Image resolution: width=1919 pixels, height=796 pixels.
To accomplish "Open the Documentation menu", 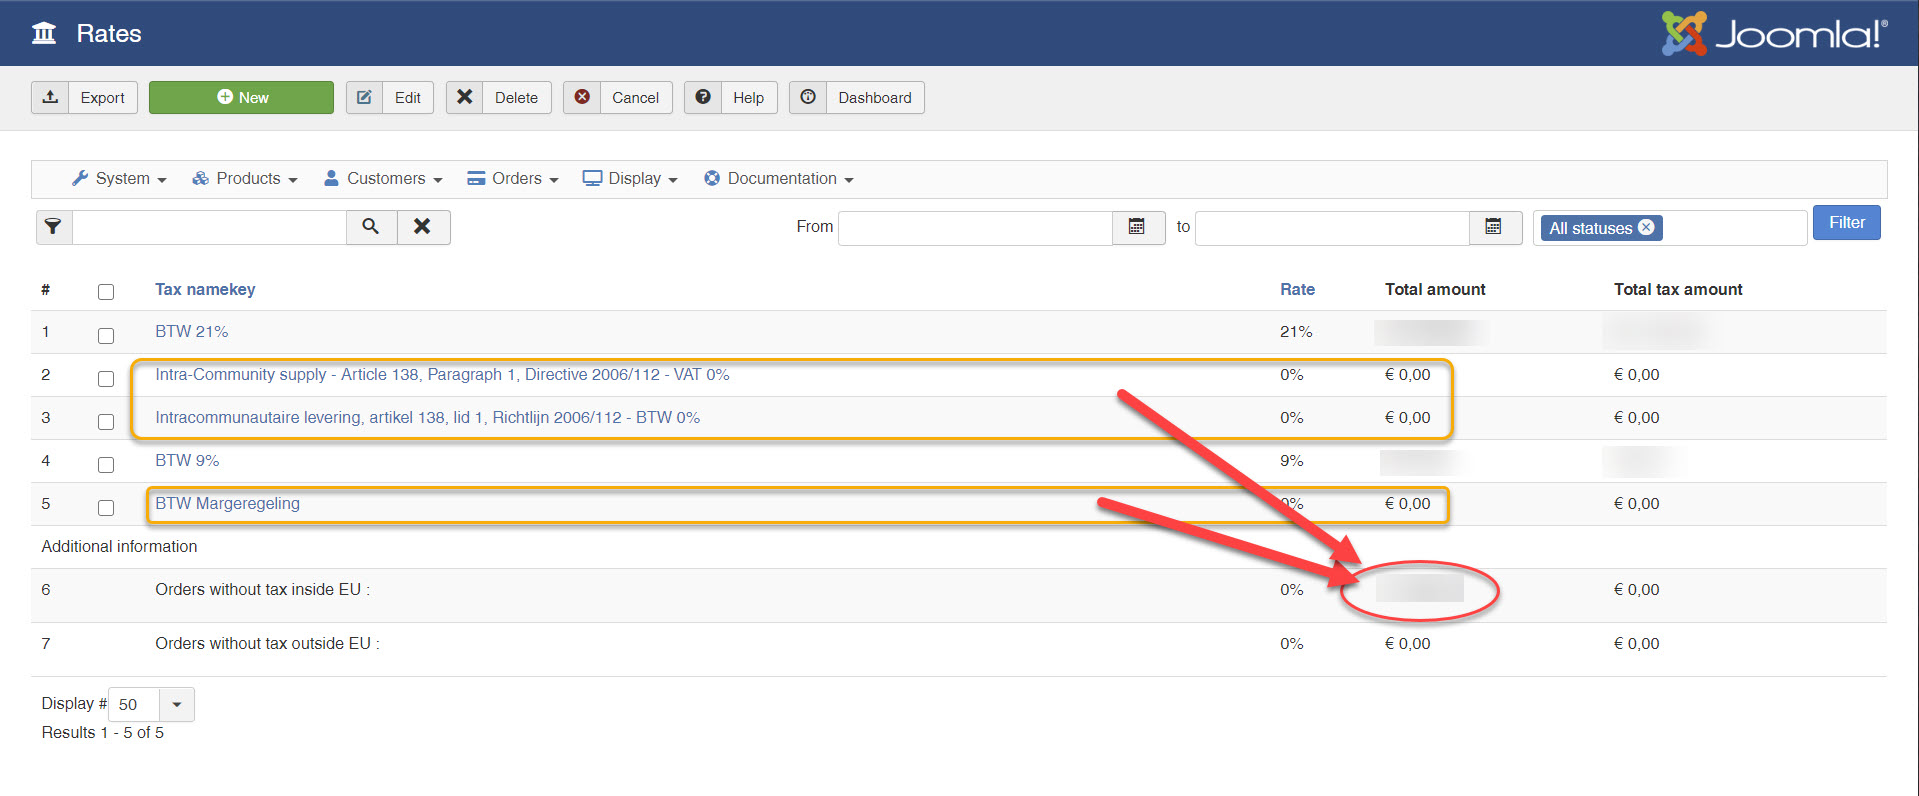I will pyautogui.click(x=779, y=179).
